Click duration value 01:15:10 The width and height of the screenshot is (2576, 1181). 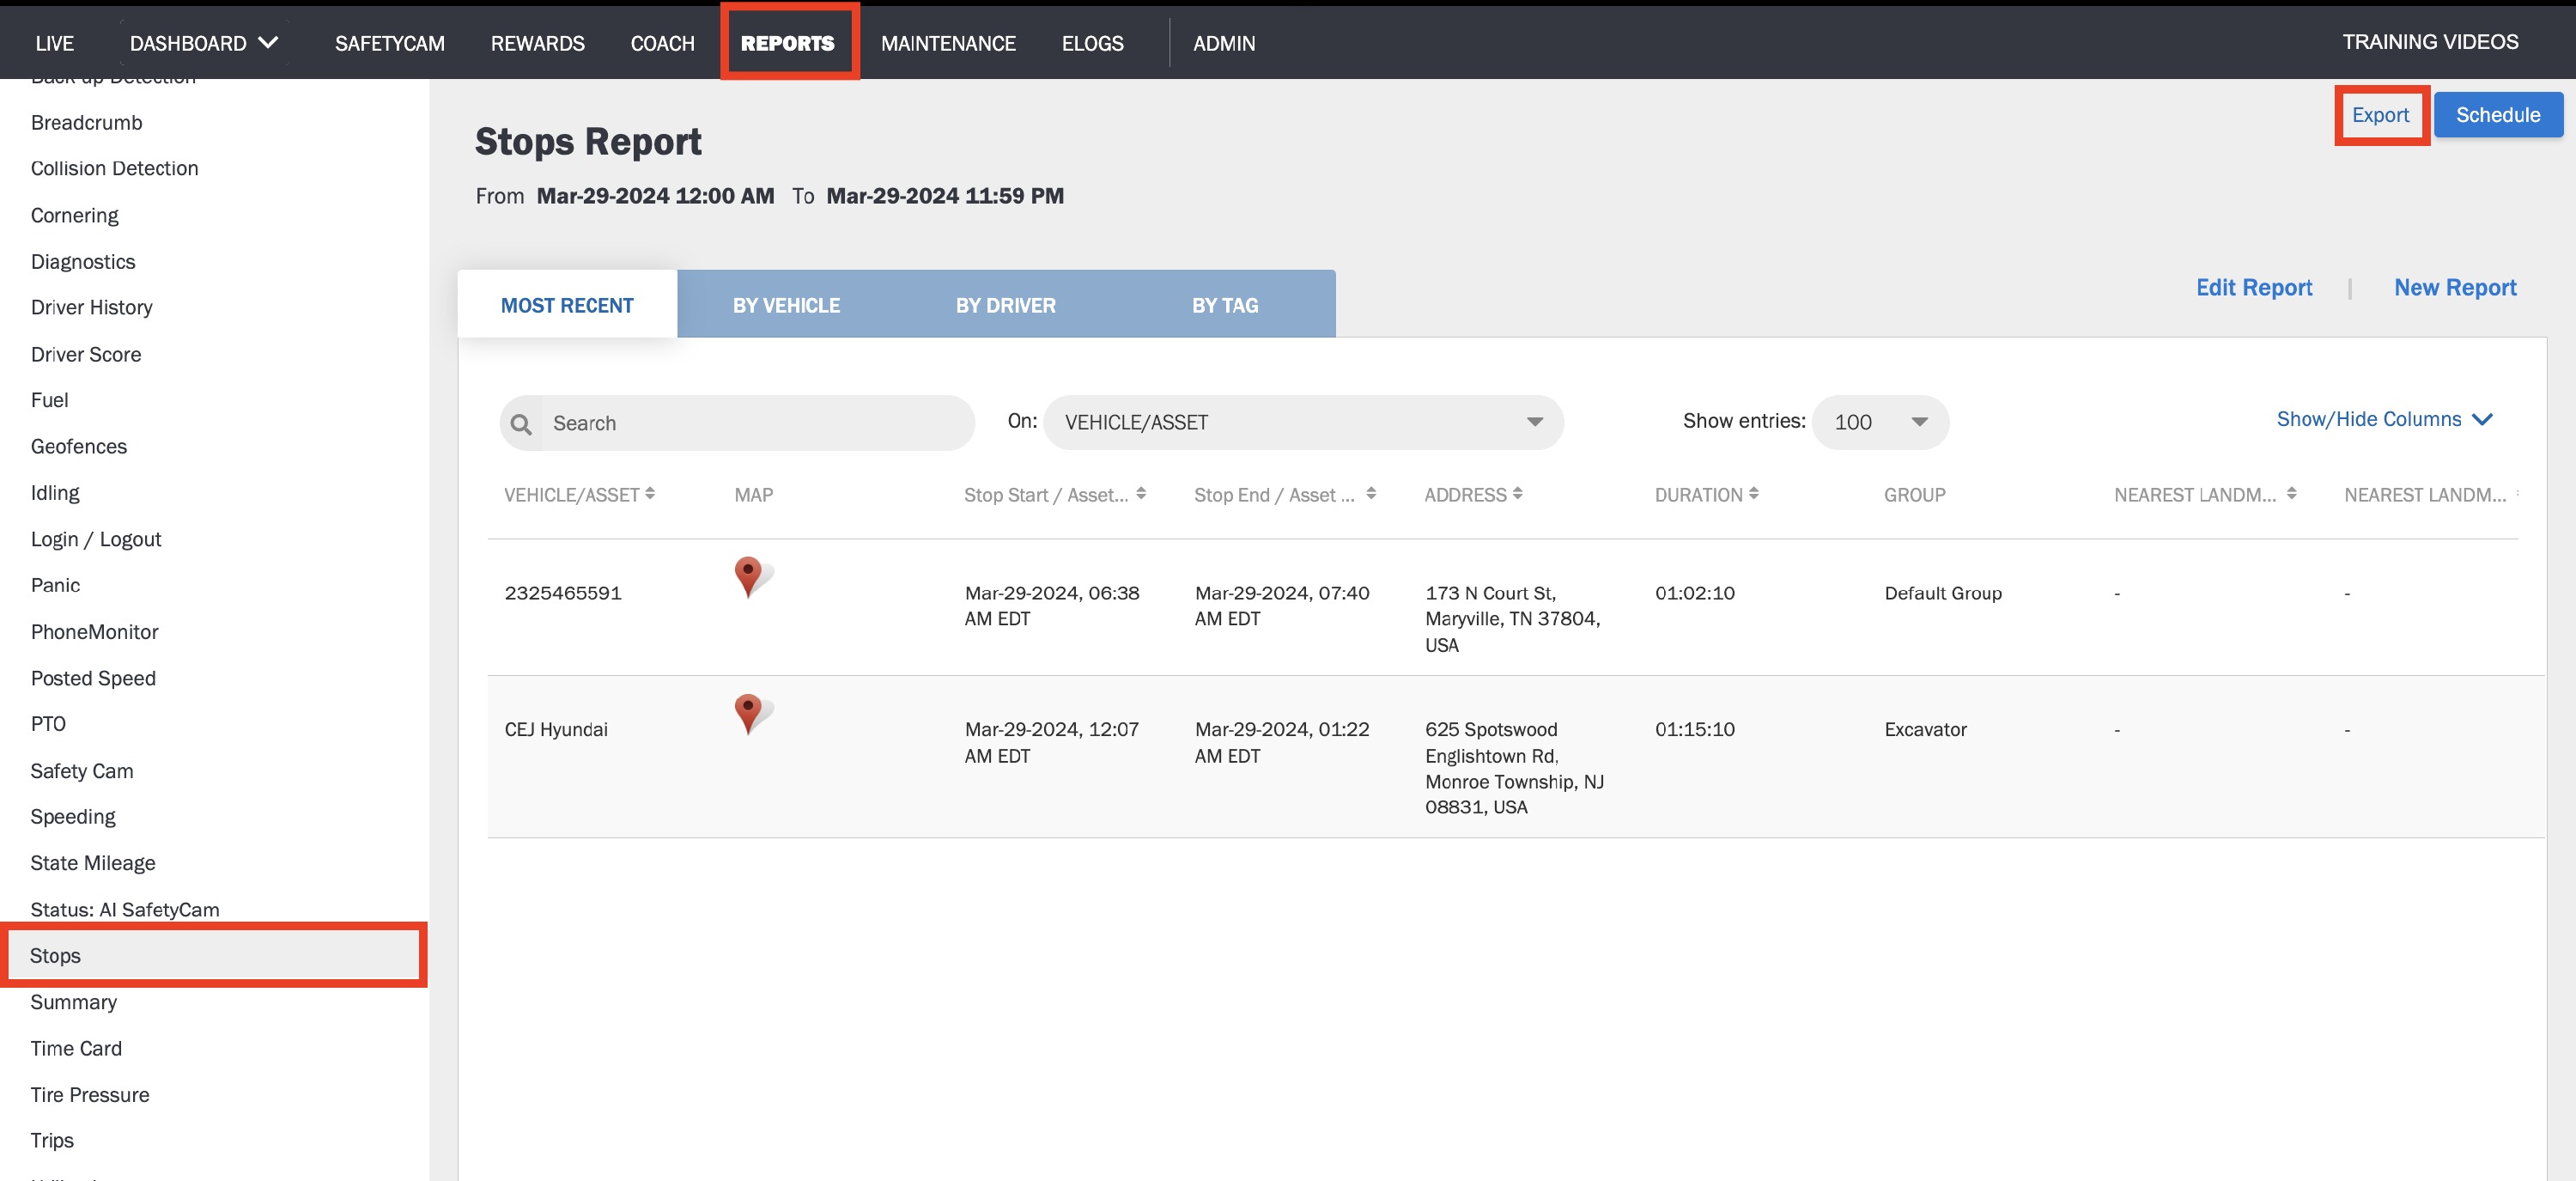[1694, 729]
